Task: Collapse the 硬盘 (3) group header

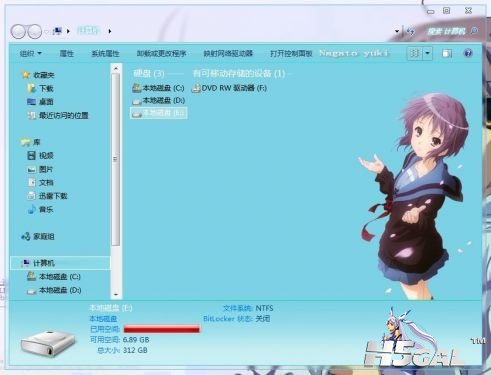Action: click(149, 73)
